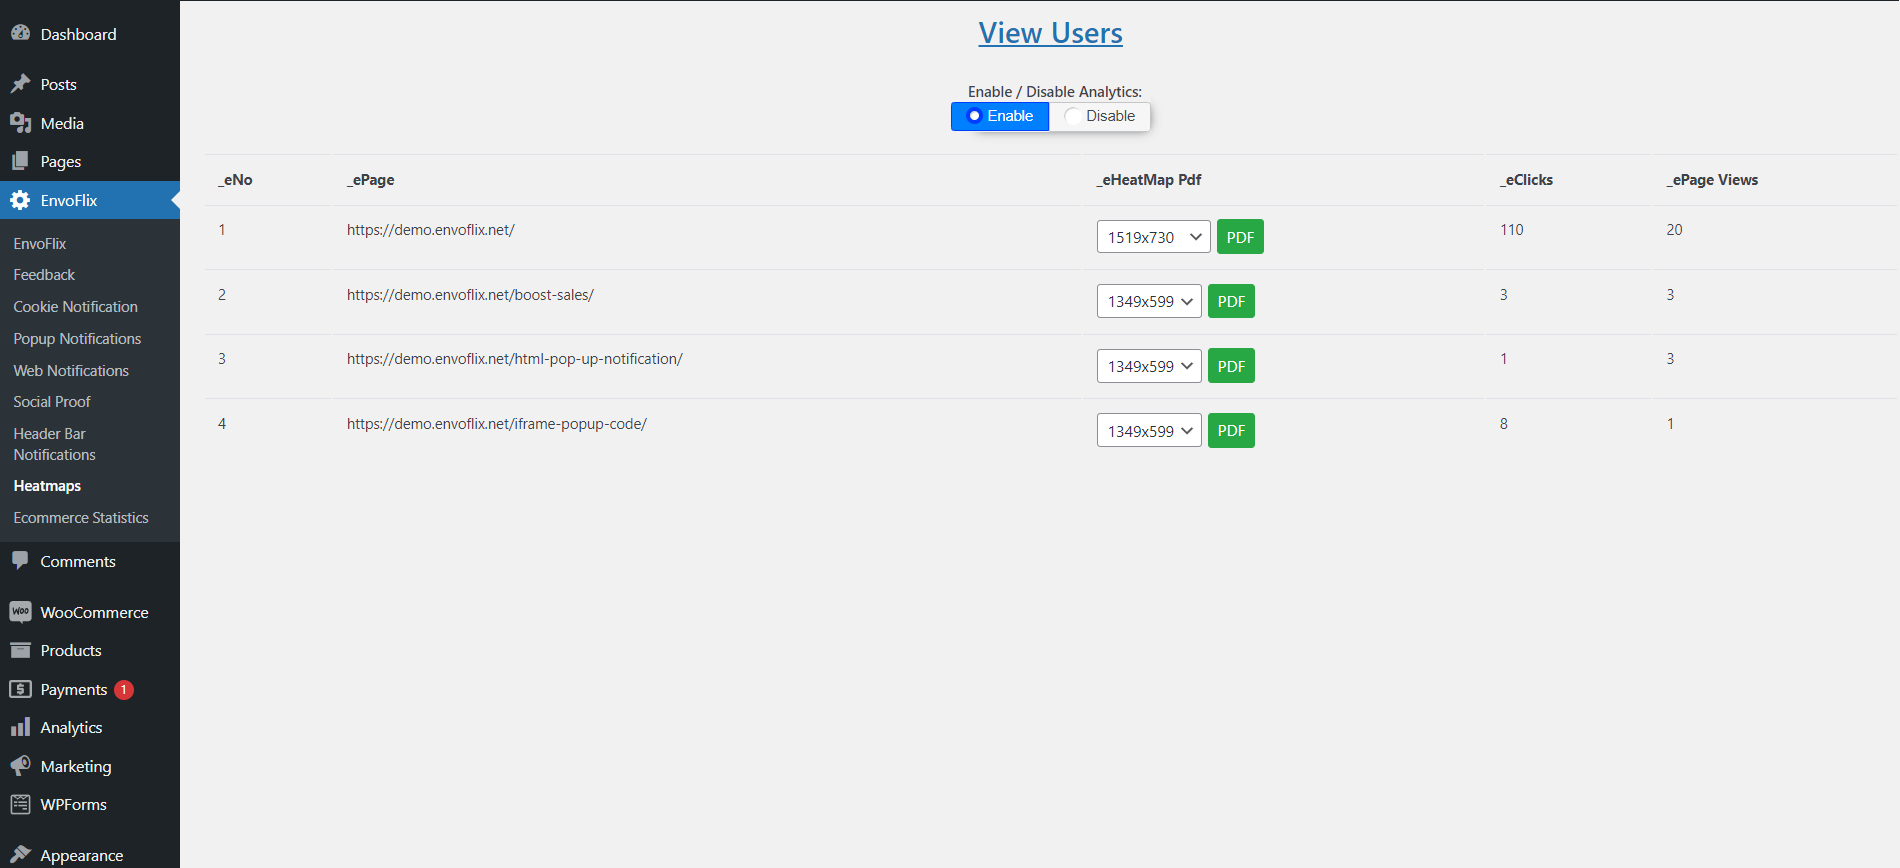The image size is (1900, 868).
Task: Click the 20 page views value
Action: tap(1674, 230)
